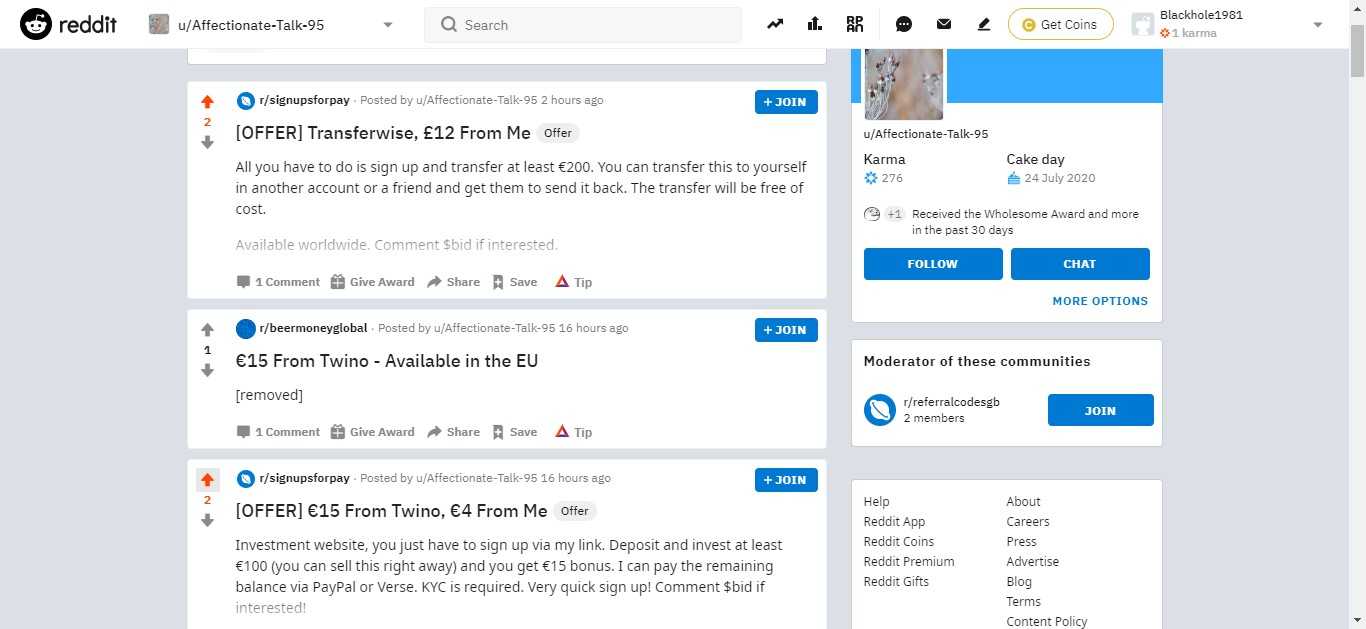This screenshot has height=629, width=1366.
Task: Expand the Blackhole1981 user account menu
Action: tap(1317, 25)
